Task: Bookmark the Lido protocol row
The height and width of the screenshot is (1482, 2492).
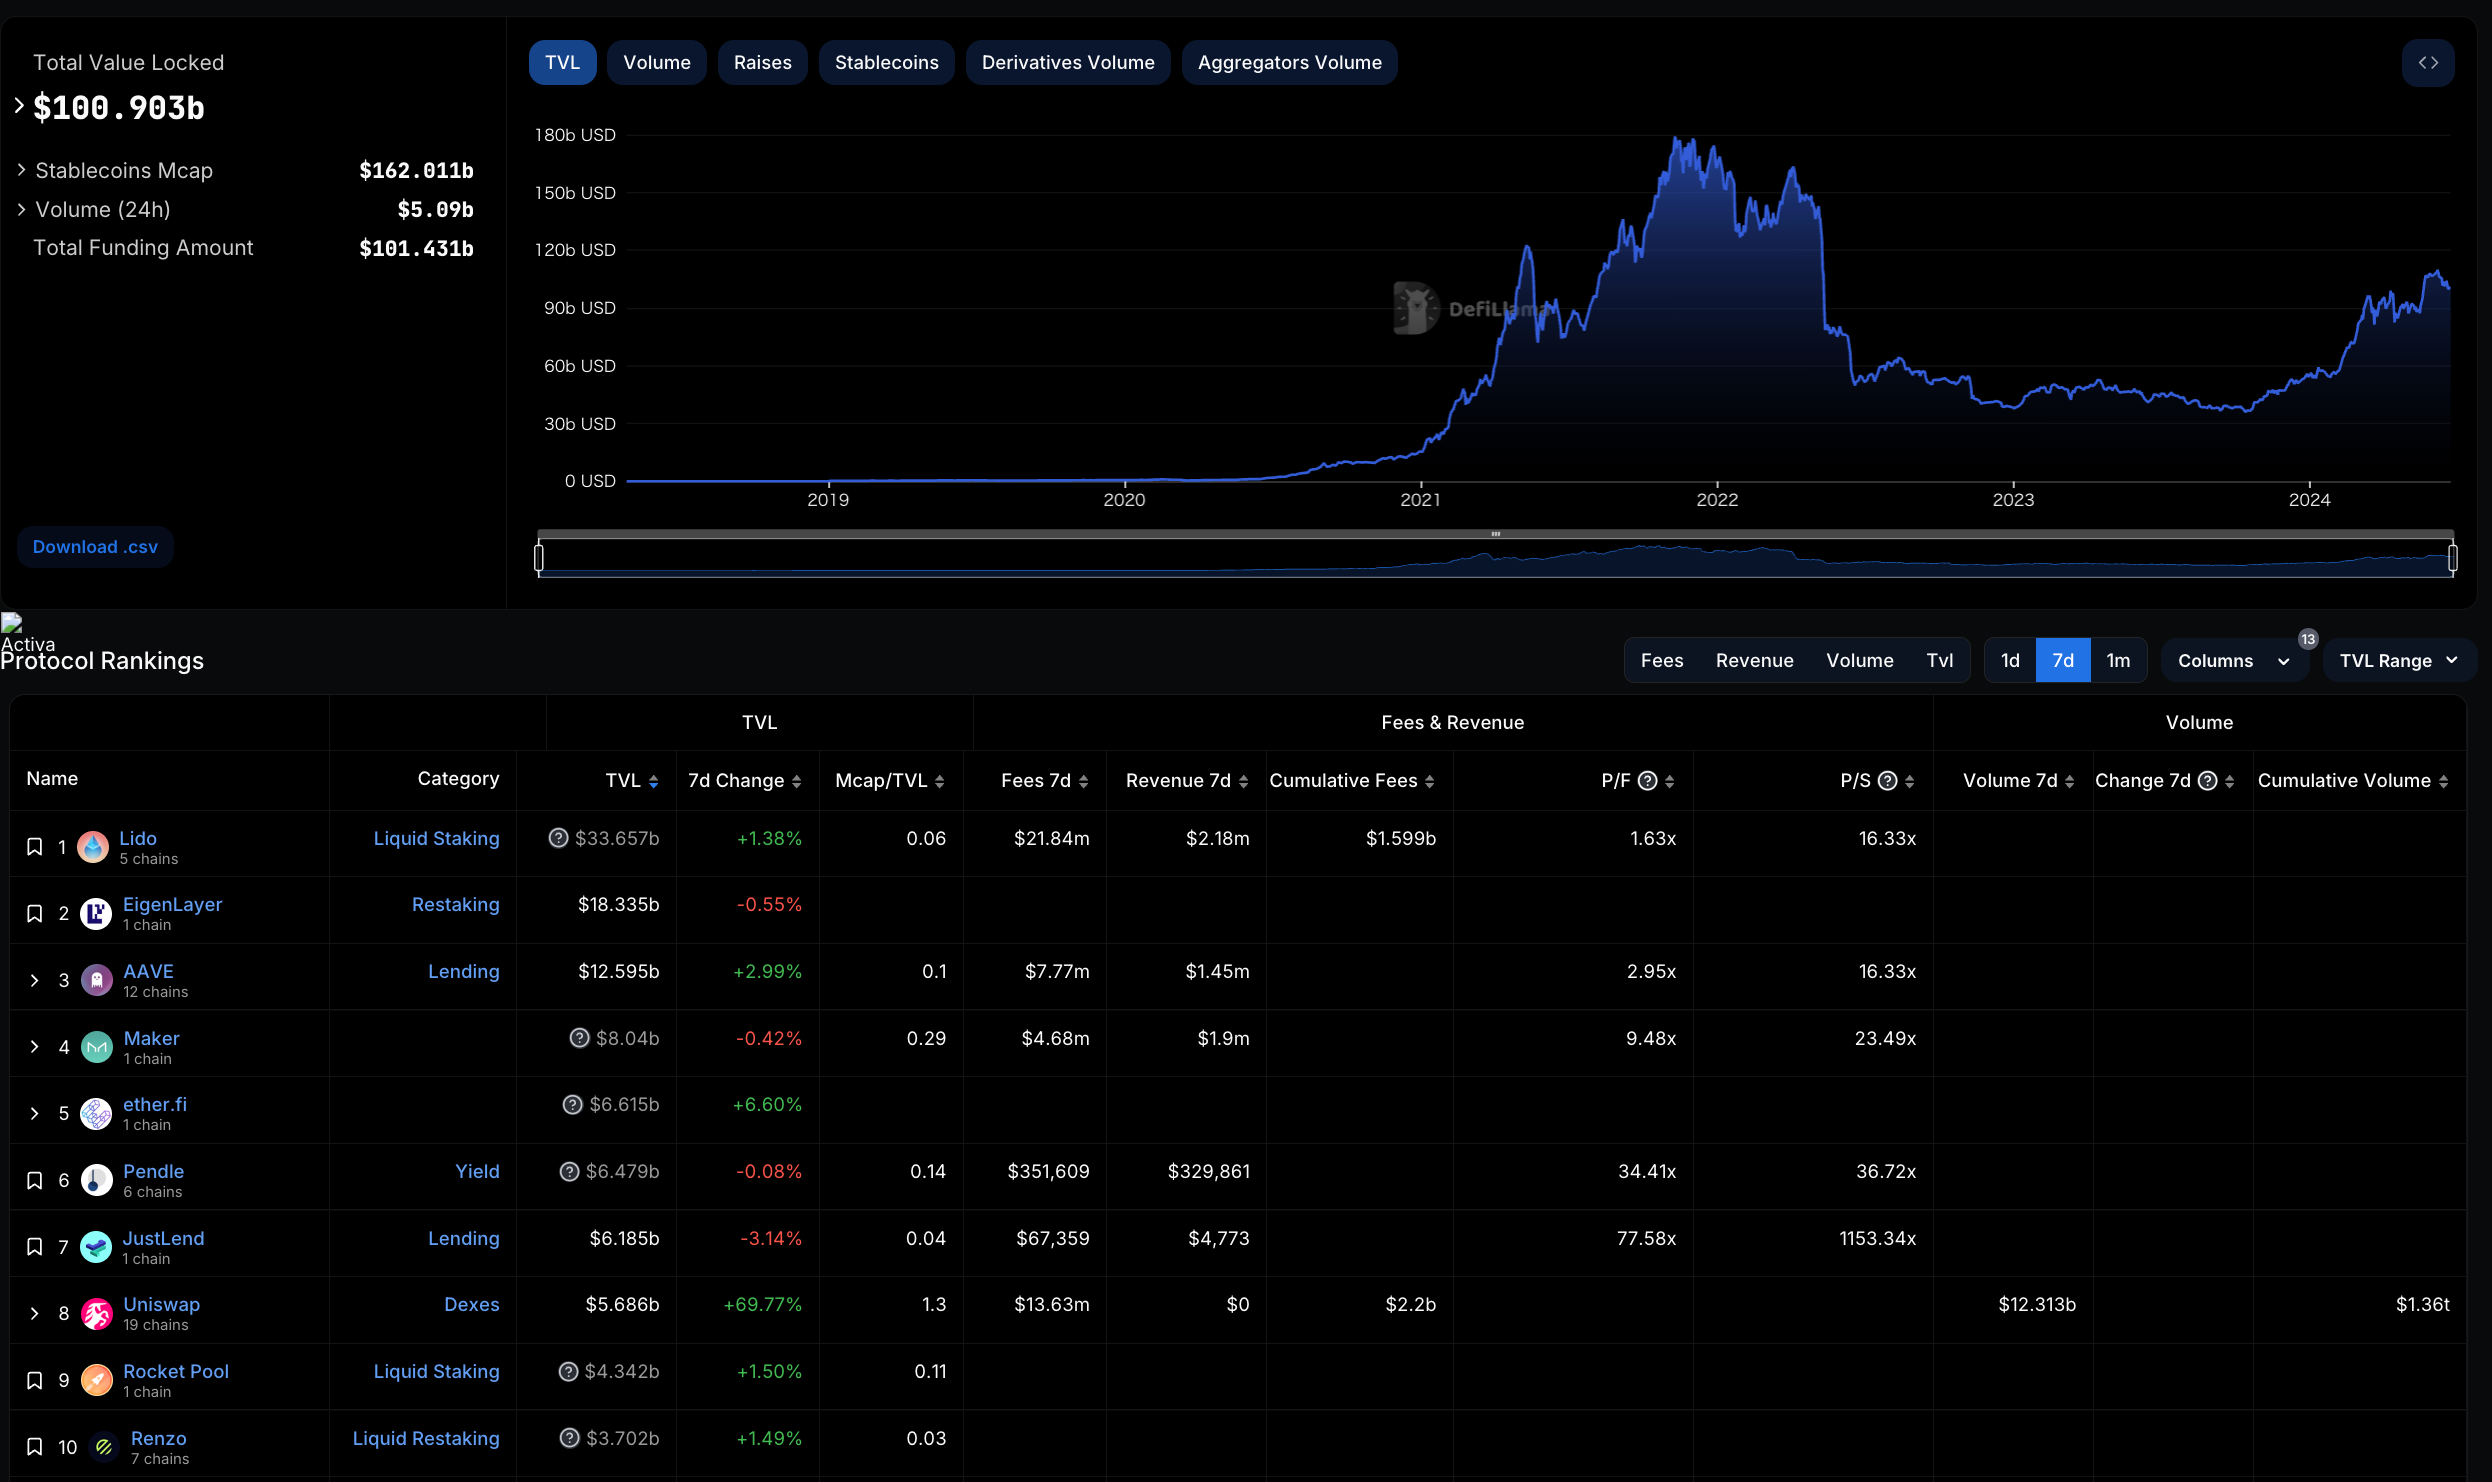Action: click(x=34, y=847)
